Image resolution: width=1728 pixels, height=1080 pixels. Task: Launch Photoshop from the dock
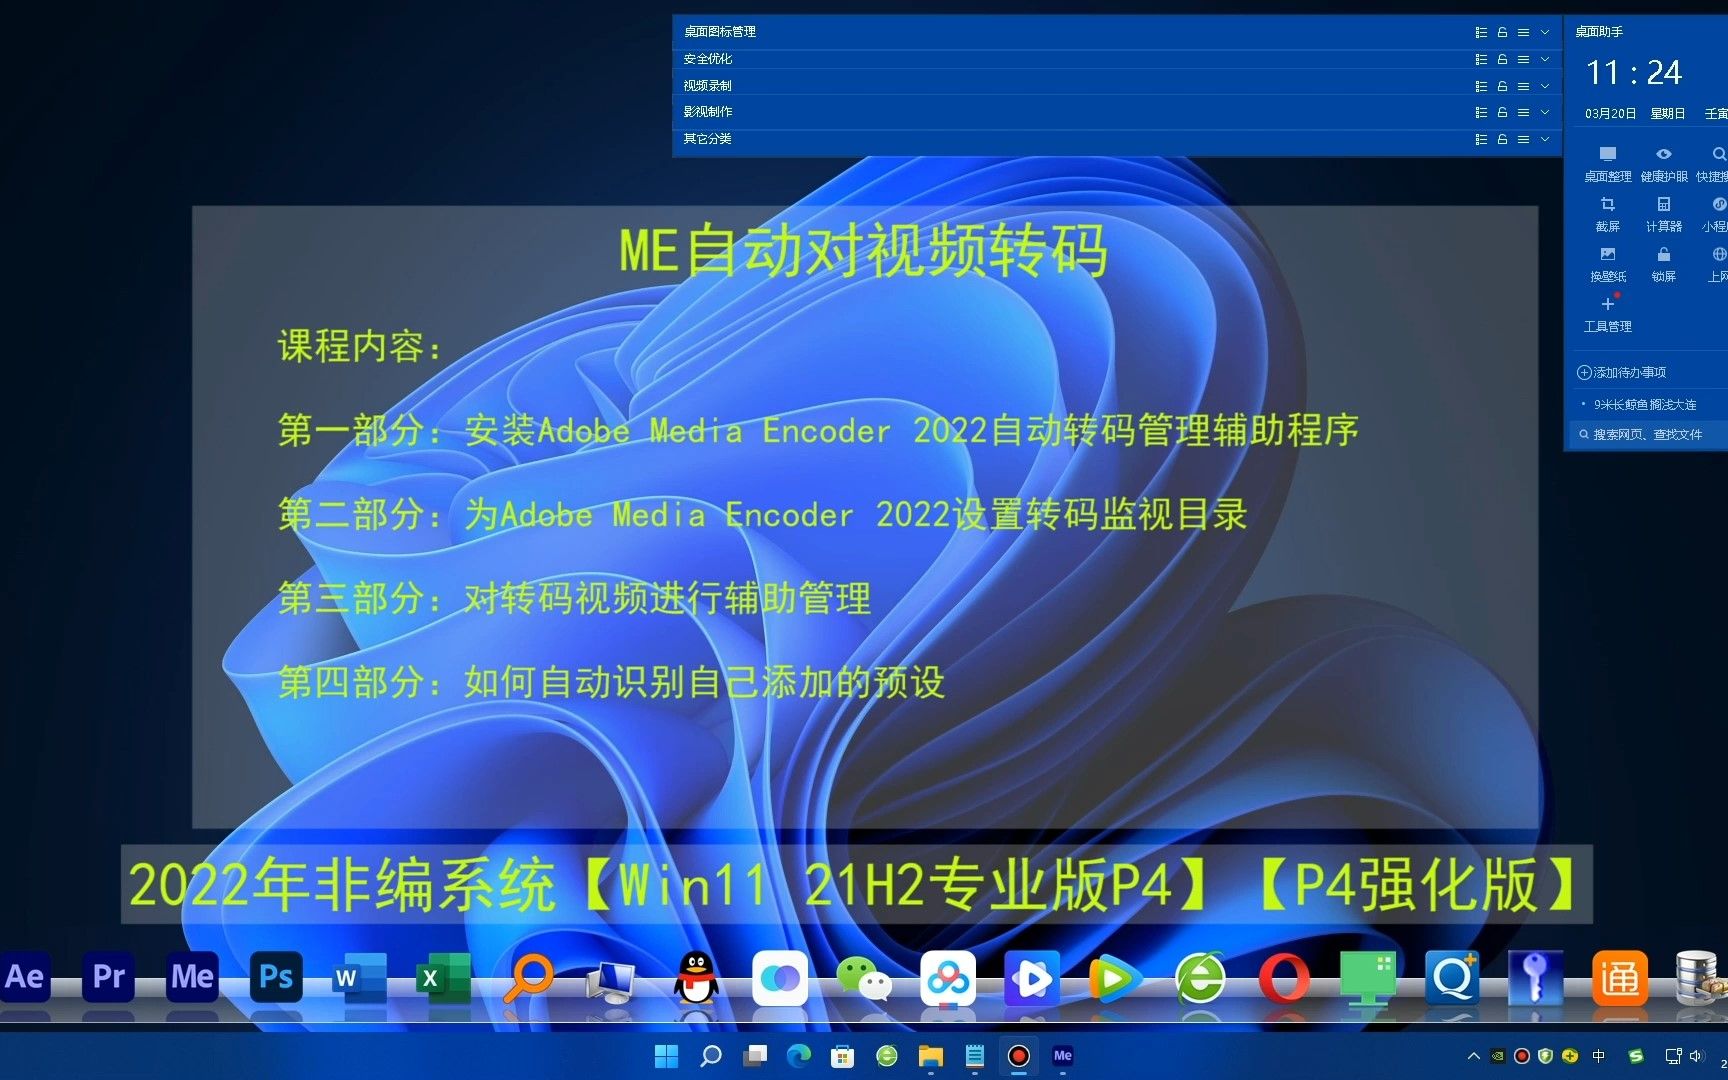click(x=276, y=977)
